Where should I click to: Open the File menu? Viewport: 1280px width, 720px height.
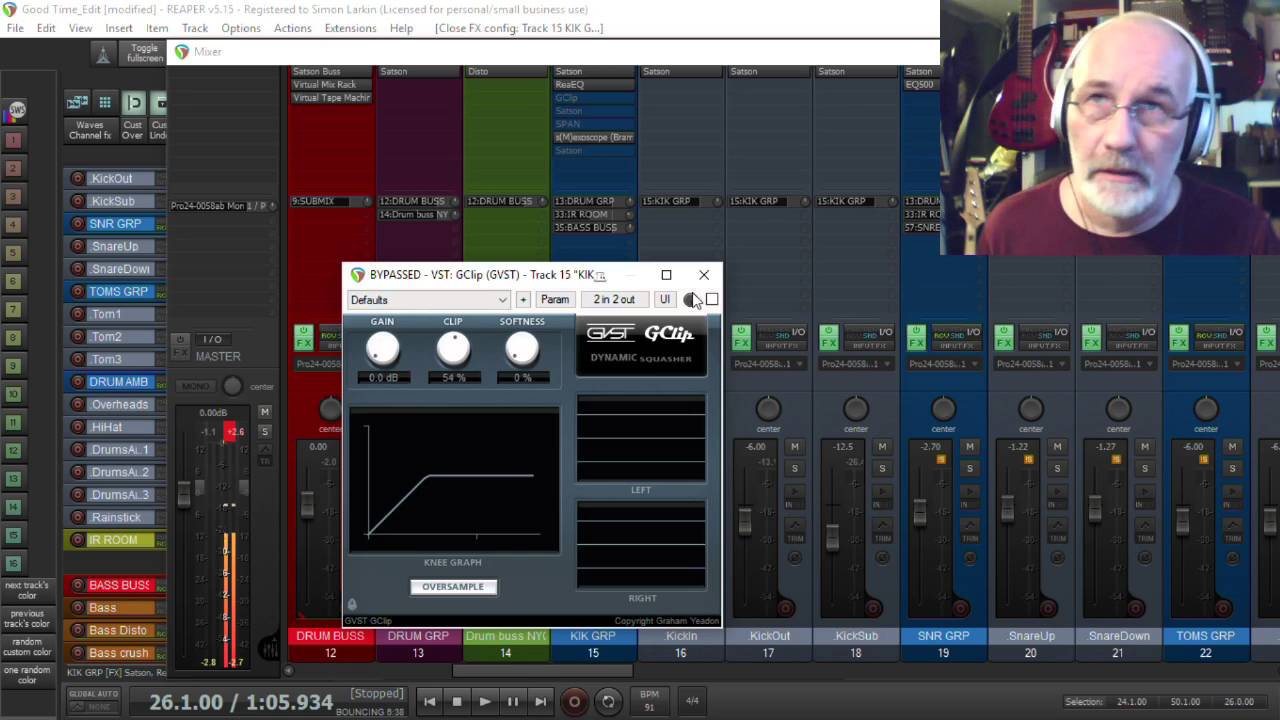coord(15,28)
